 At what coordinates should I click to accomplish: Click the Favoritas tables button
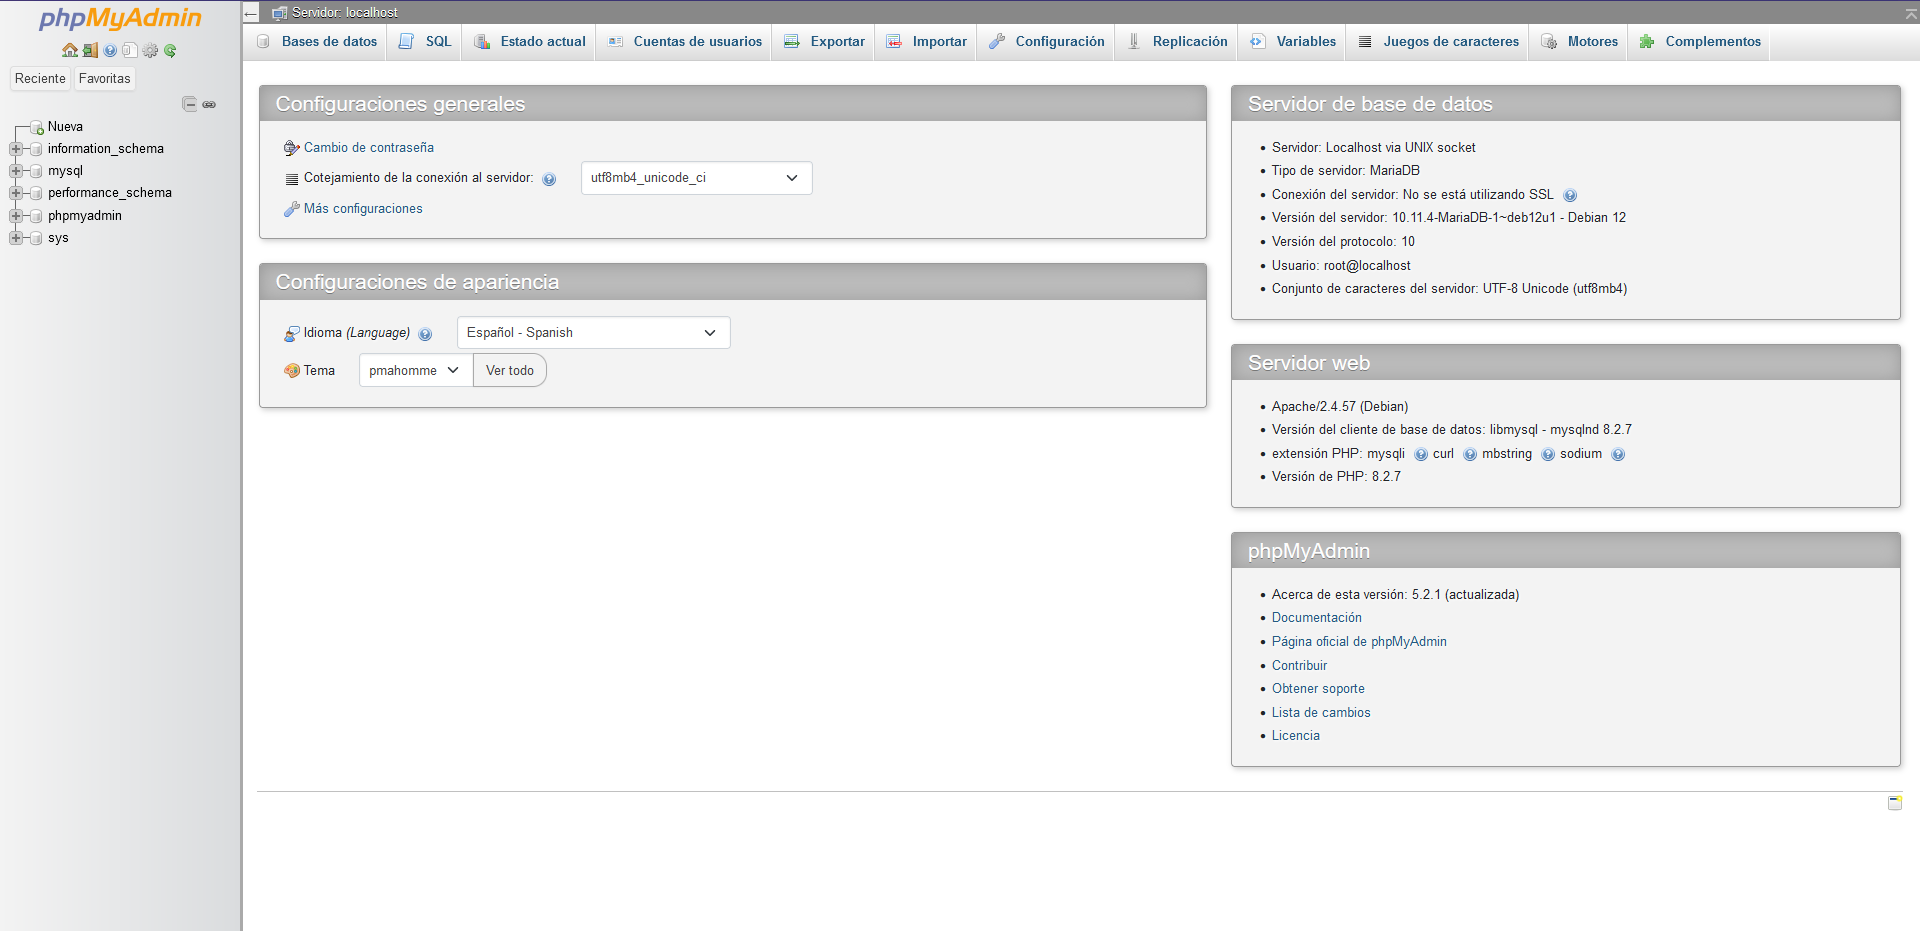105,79
